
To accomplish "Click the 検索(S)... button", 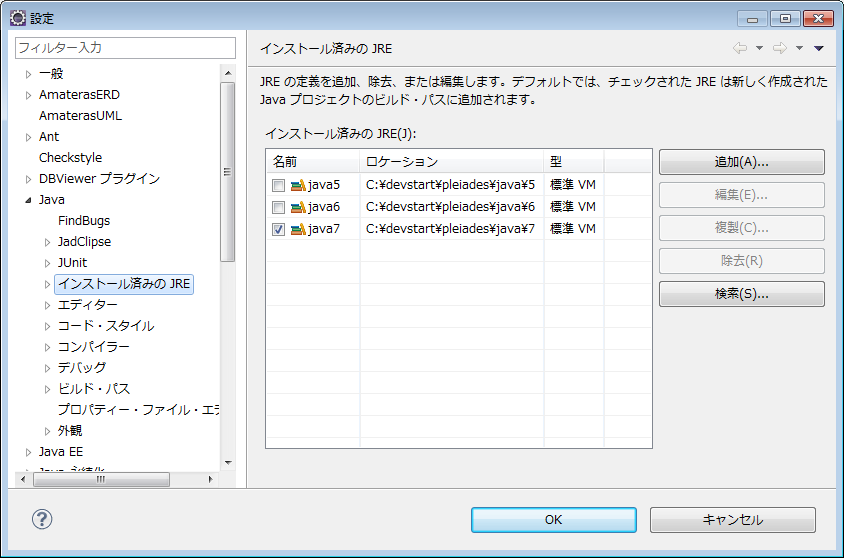I will [742, 294].
